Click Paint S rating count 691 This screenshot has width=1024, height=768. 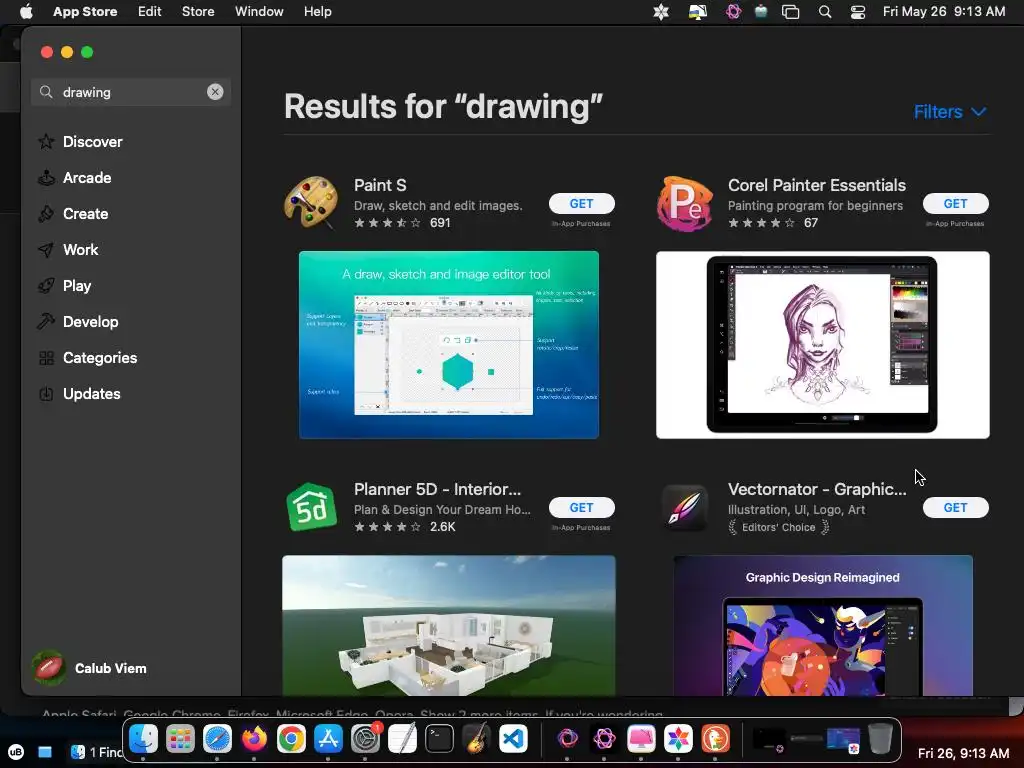440,223
